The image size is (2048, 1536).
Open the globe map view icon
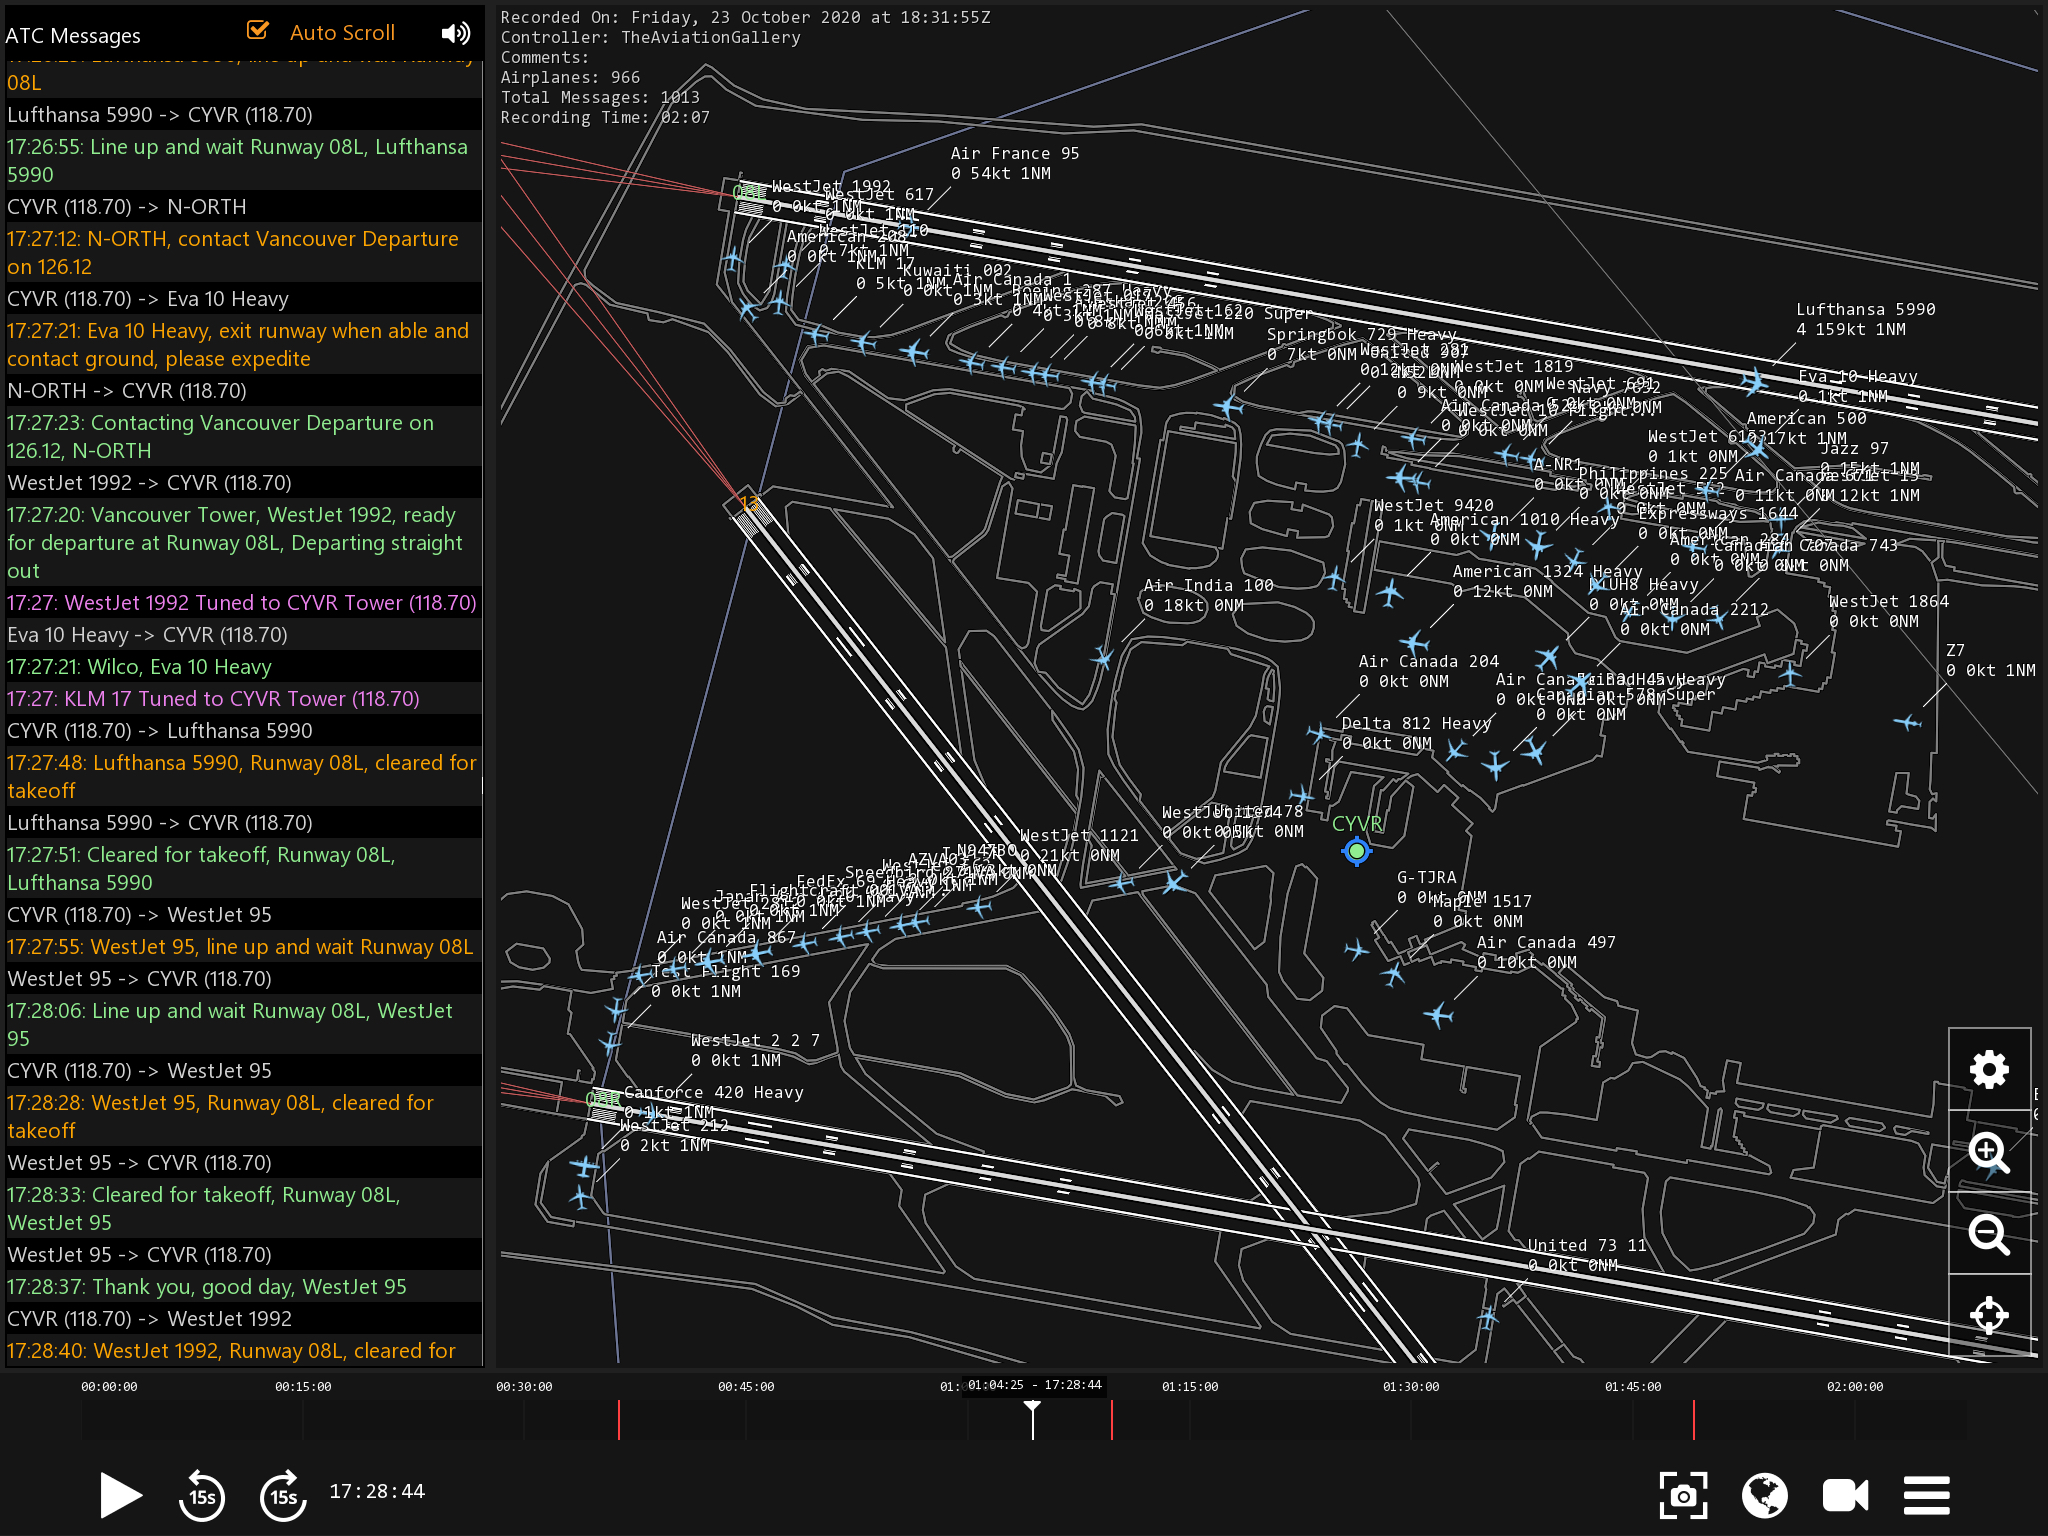point(1764,1496)
